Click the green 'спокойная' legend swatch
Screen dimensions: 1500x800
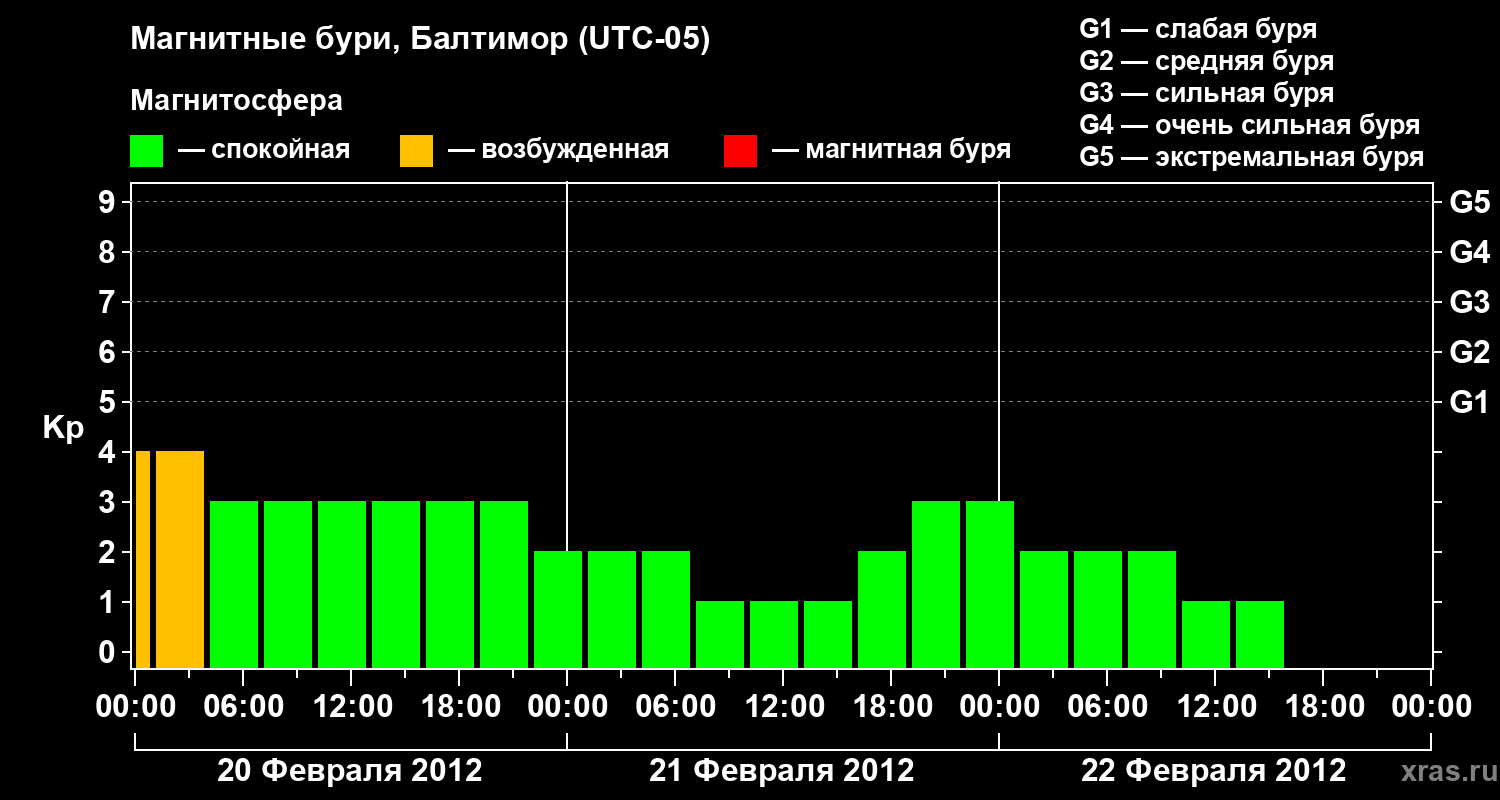click(147, 151)
